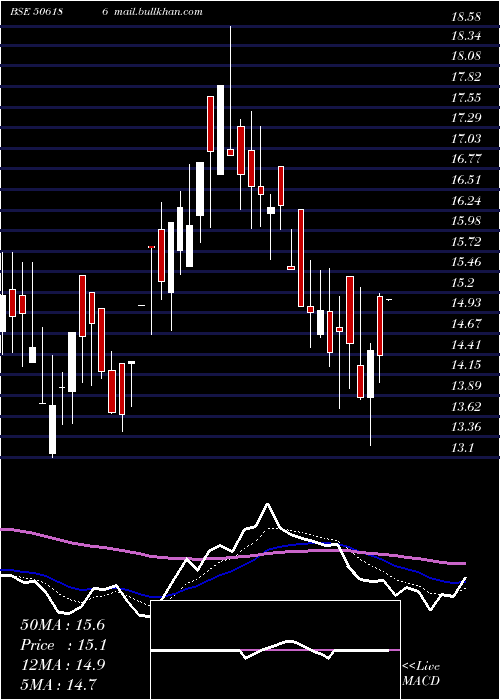Image resolution: width=500 pixels, height=700 pixels.
Task: Click the 50MA : 15.6 reading
Action: click(62, 625)
